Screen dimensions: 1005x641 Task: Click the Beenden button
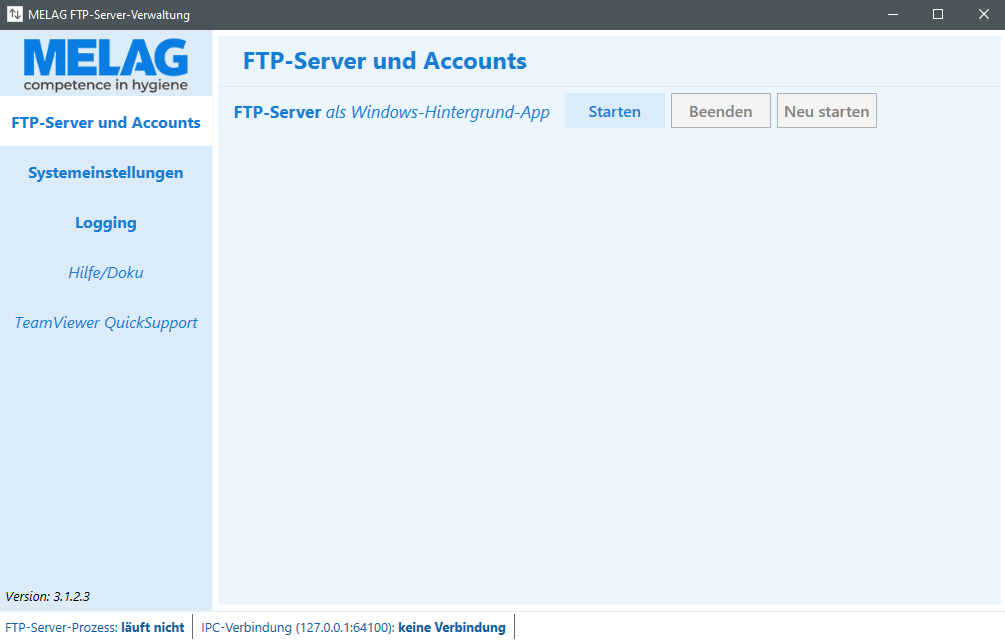coord(720,111)
